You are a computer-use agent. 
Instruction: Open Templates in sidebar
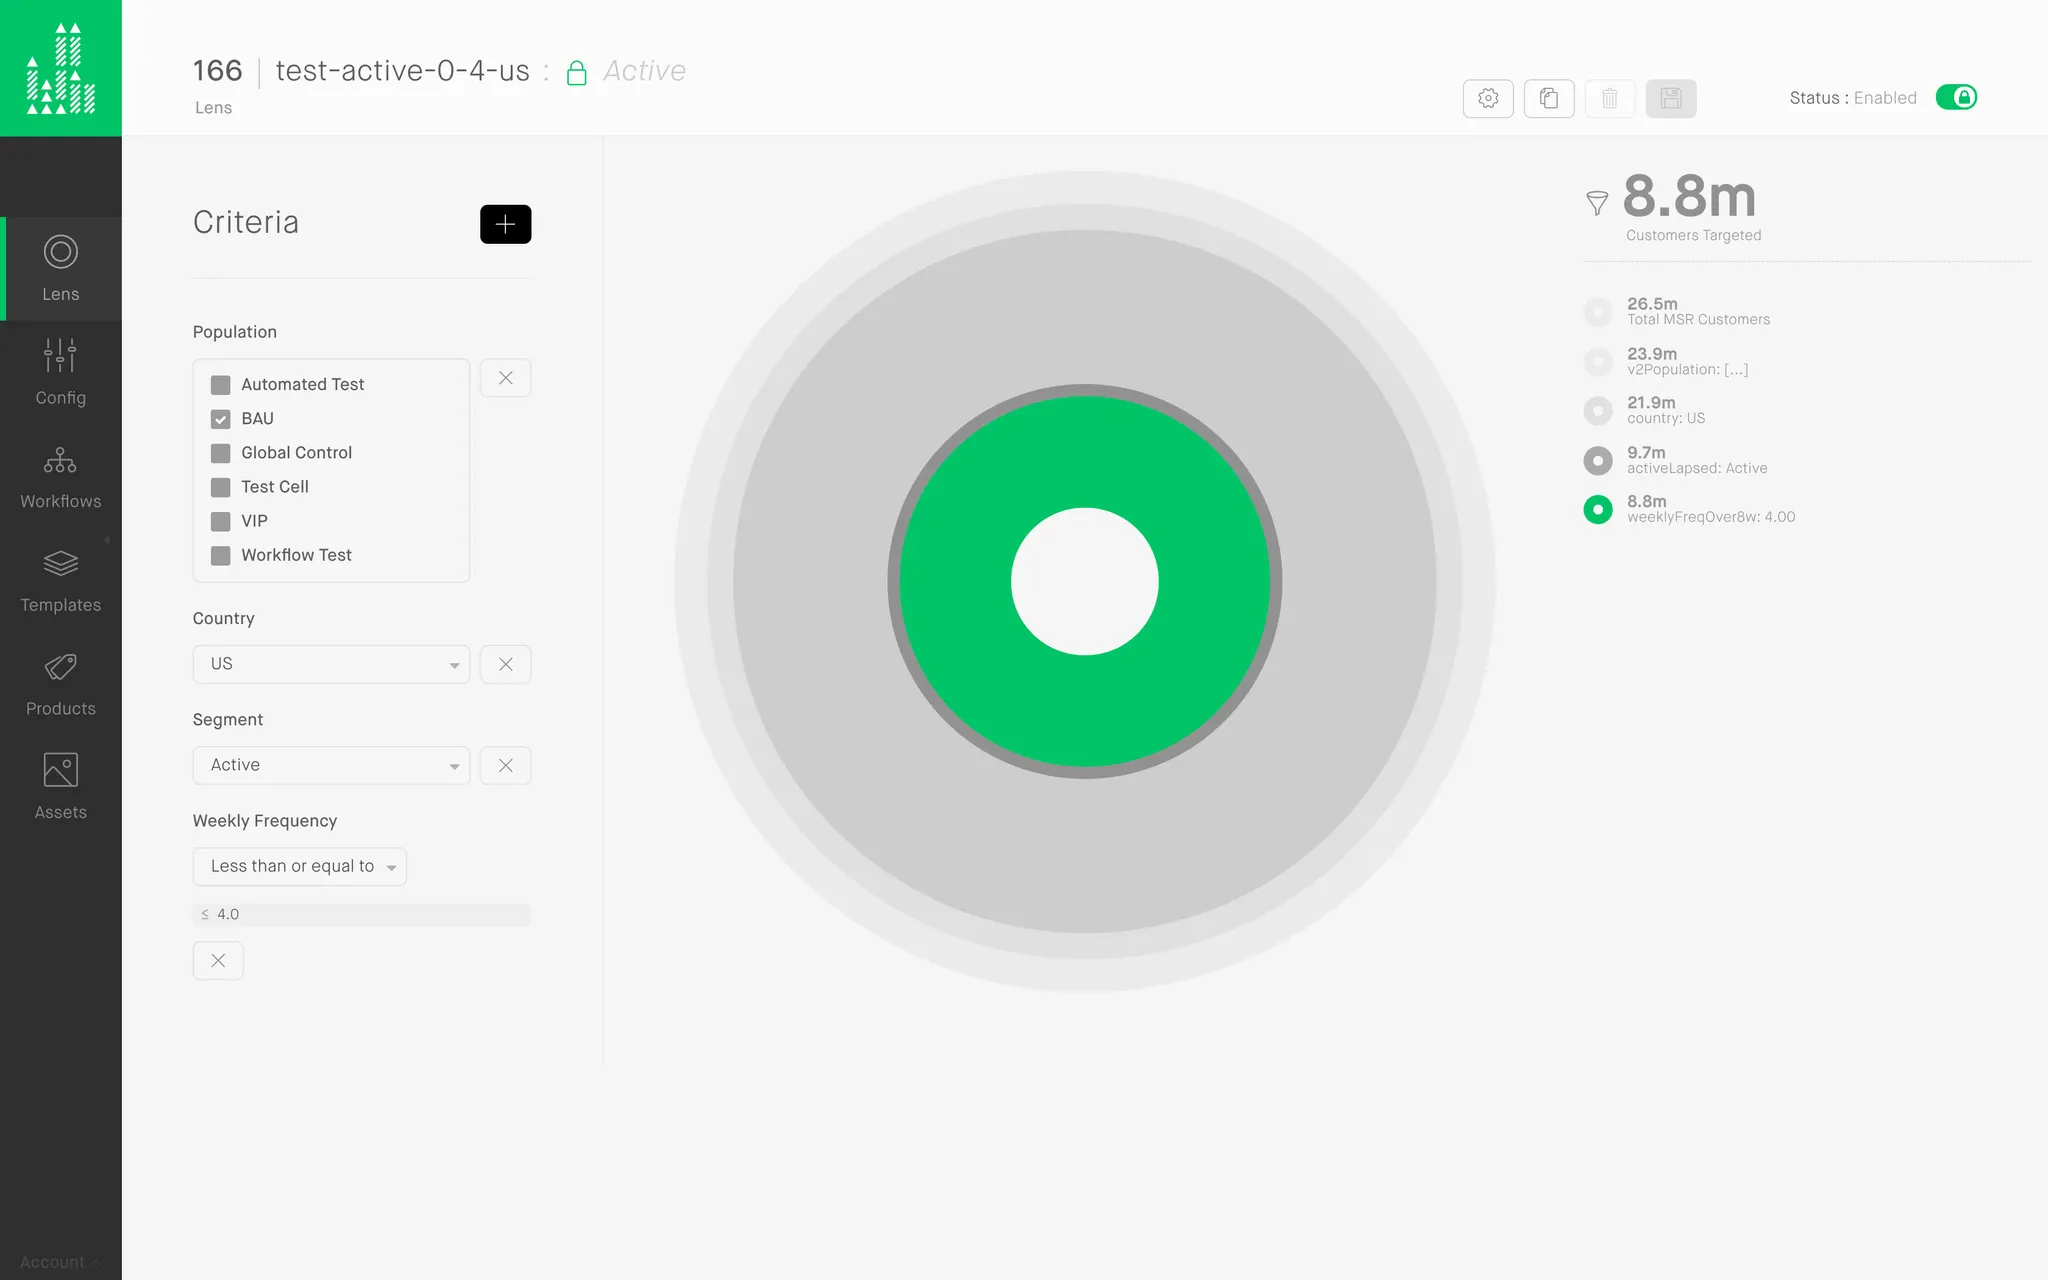pyautogui.click(x=61, y=580)
